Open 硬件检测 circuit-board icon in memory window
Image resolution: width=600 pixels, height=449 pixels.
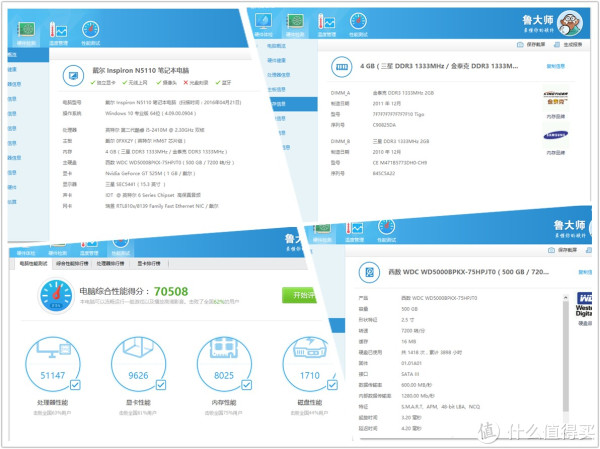pyautogui.click(x=295, y=21)
